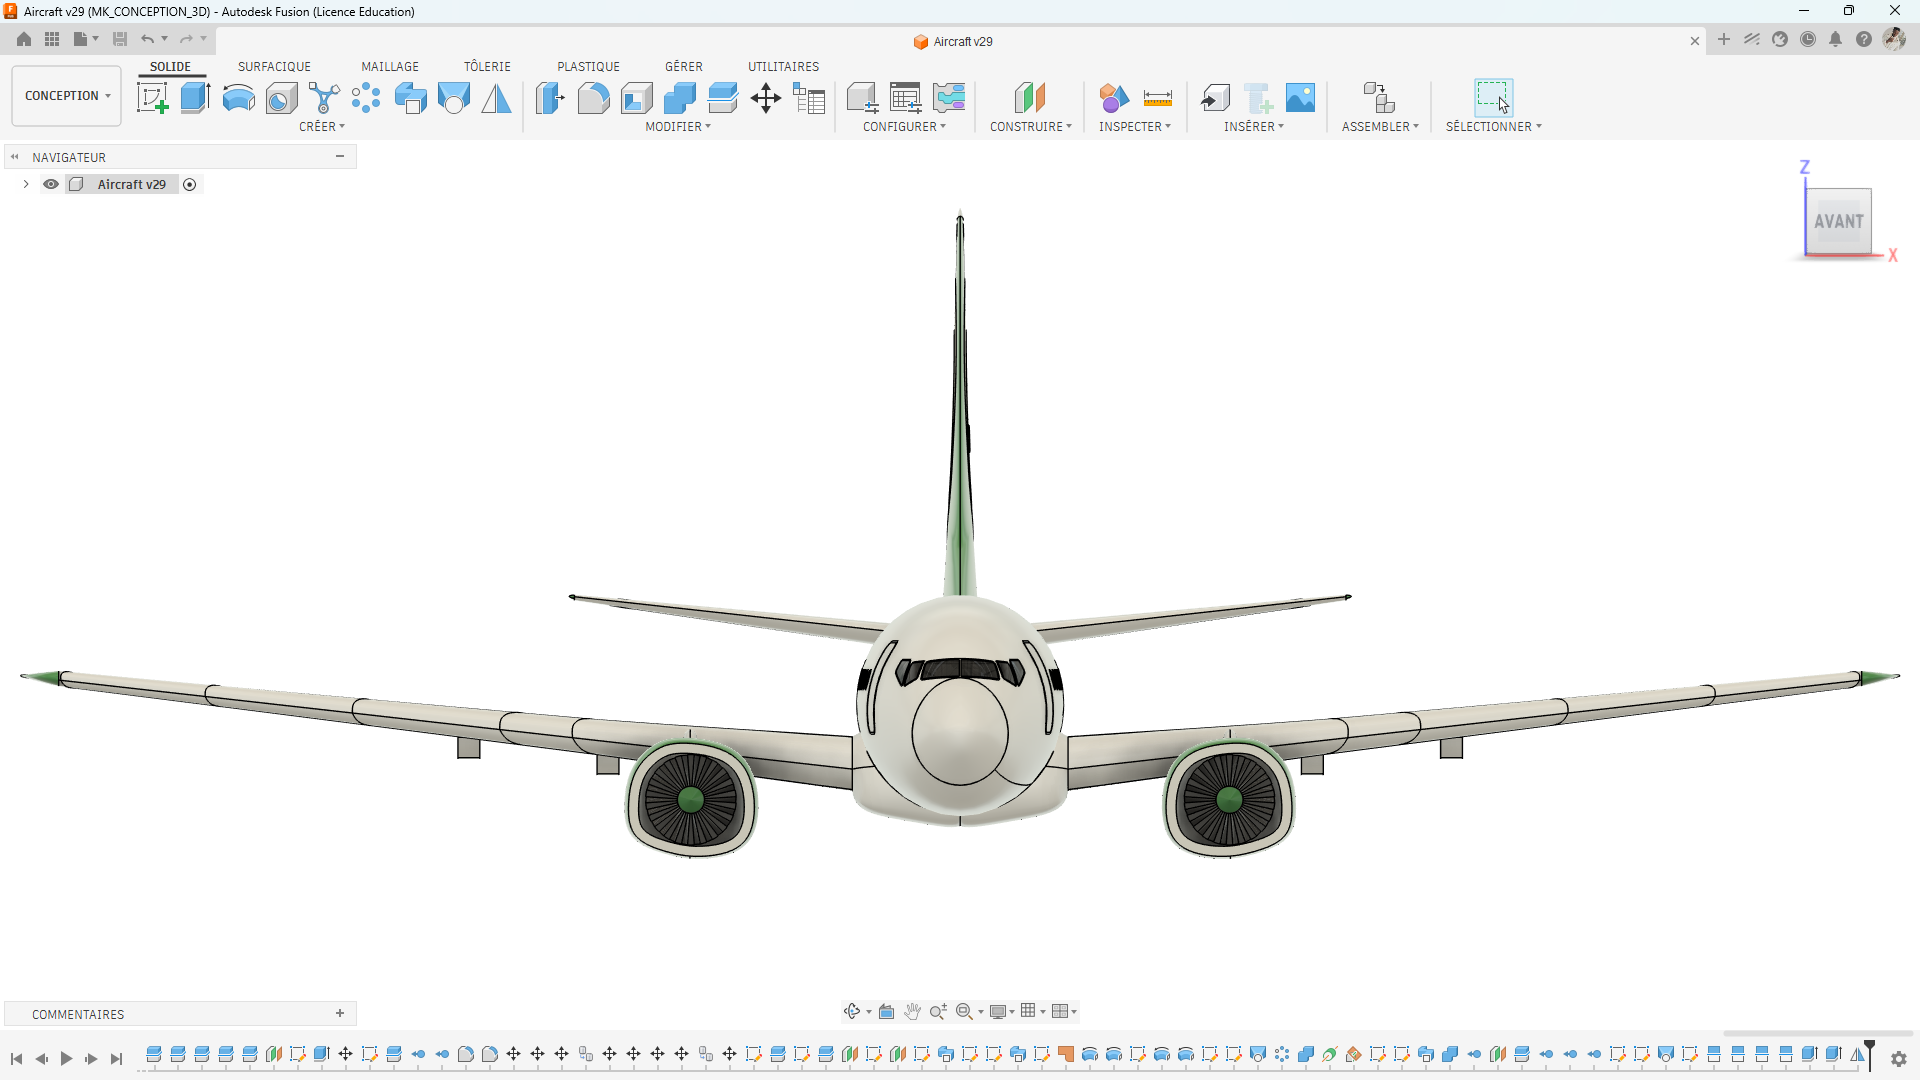Click the Interference inspect icon
1920x1080 pixels.
1113,98
